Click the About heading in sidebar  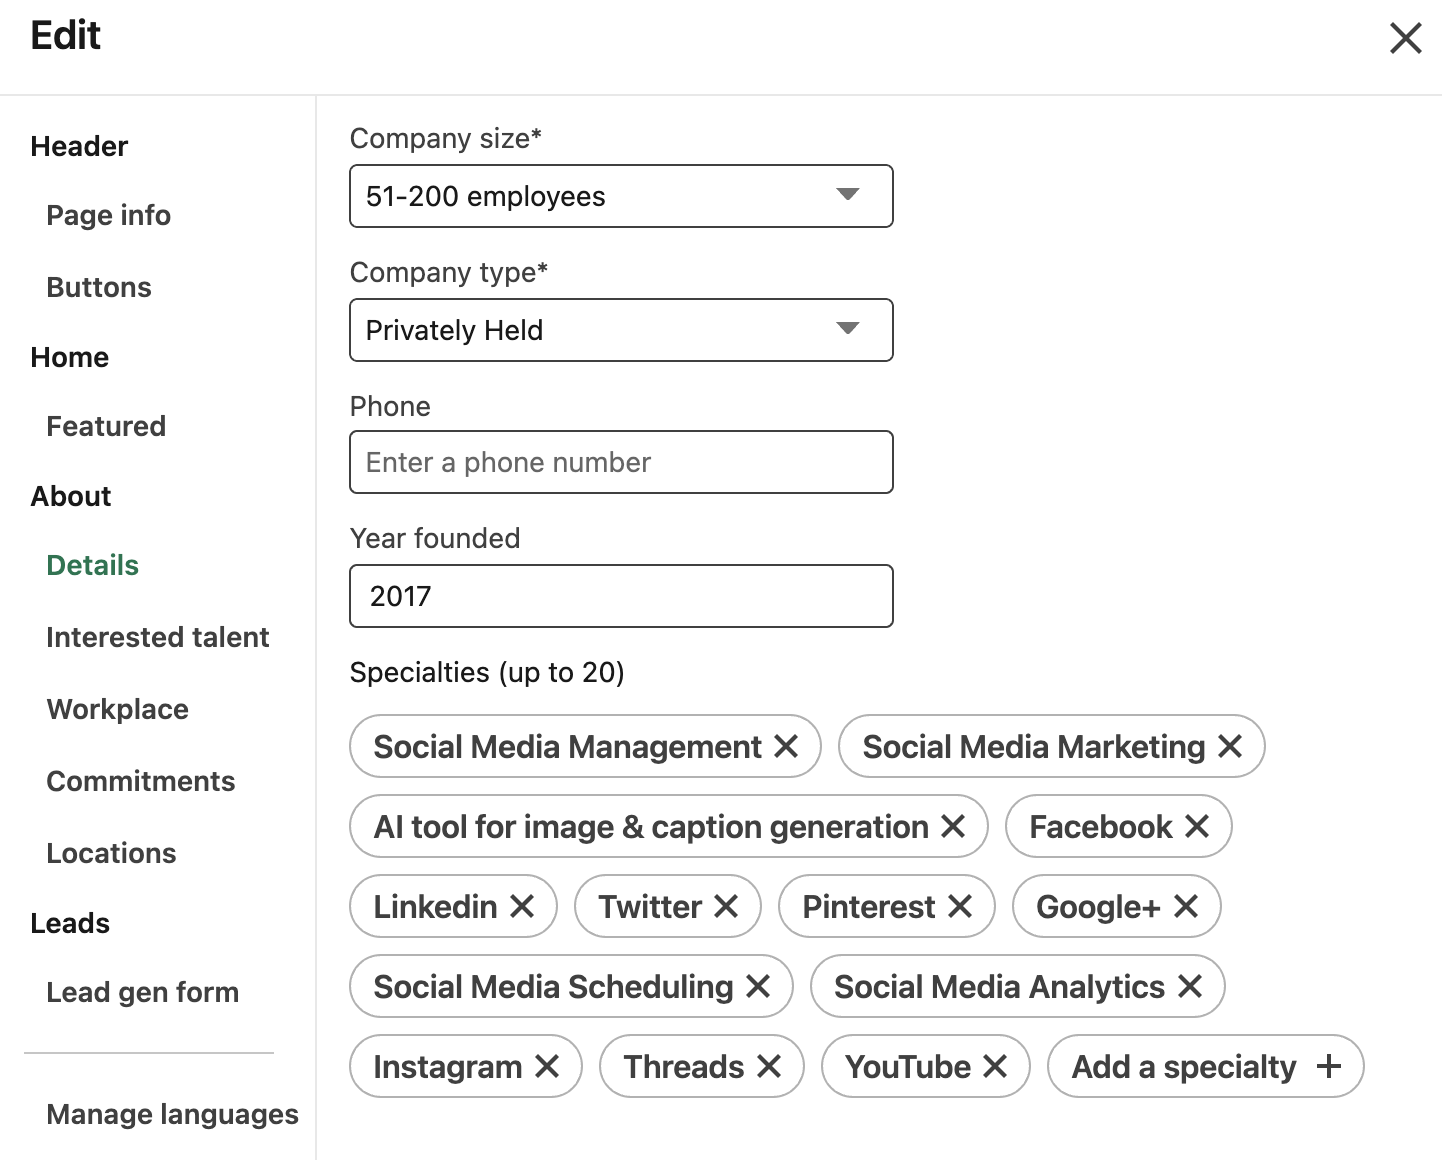(x=71, y=496)
